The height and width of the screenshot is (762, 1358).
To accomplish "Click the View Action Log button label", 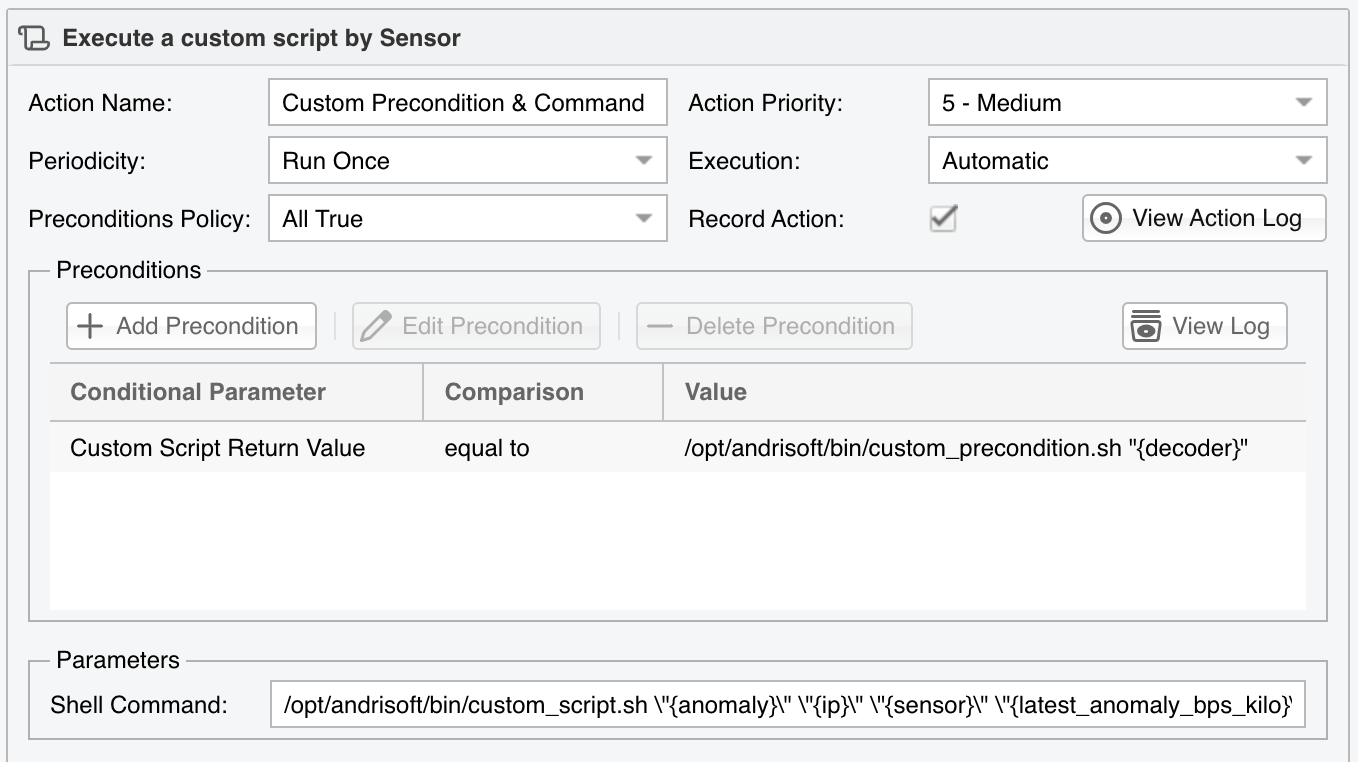I will pos(1217,218).
